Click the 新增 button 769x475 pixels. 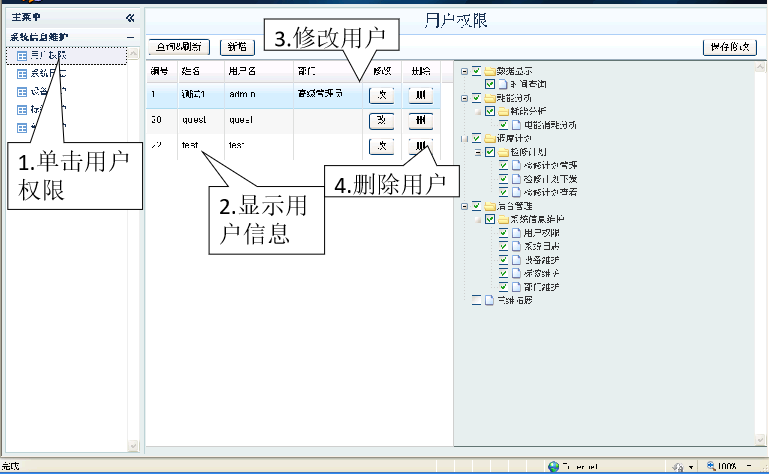pos(237,47)
